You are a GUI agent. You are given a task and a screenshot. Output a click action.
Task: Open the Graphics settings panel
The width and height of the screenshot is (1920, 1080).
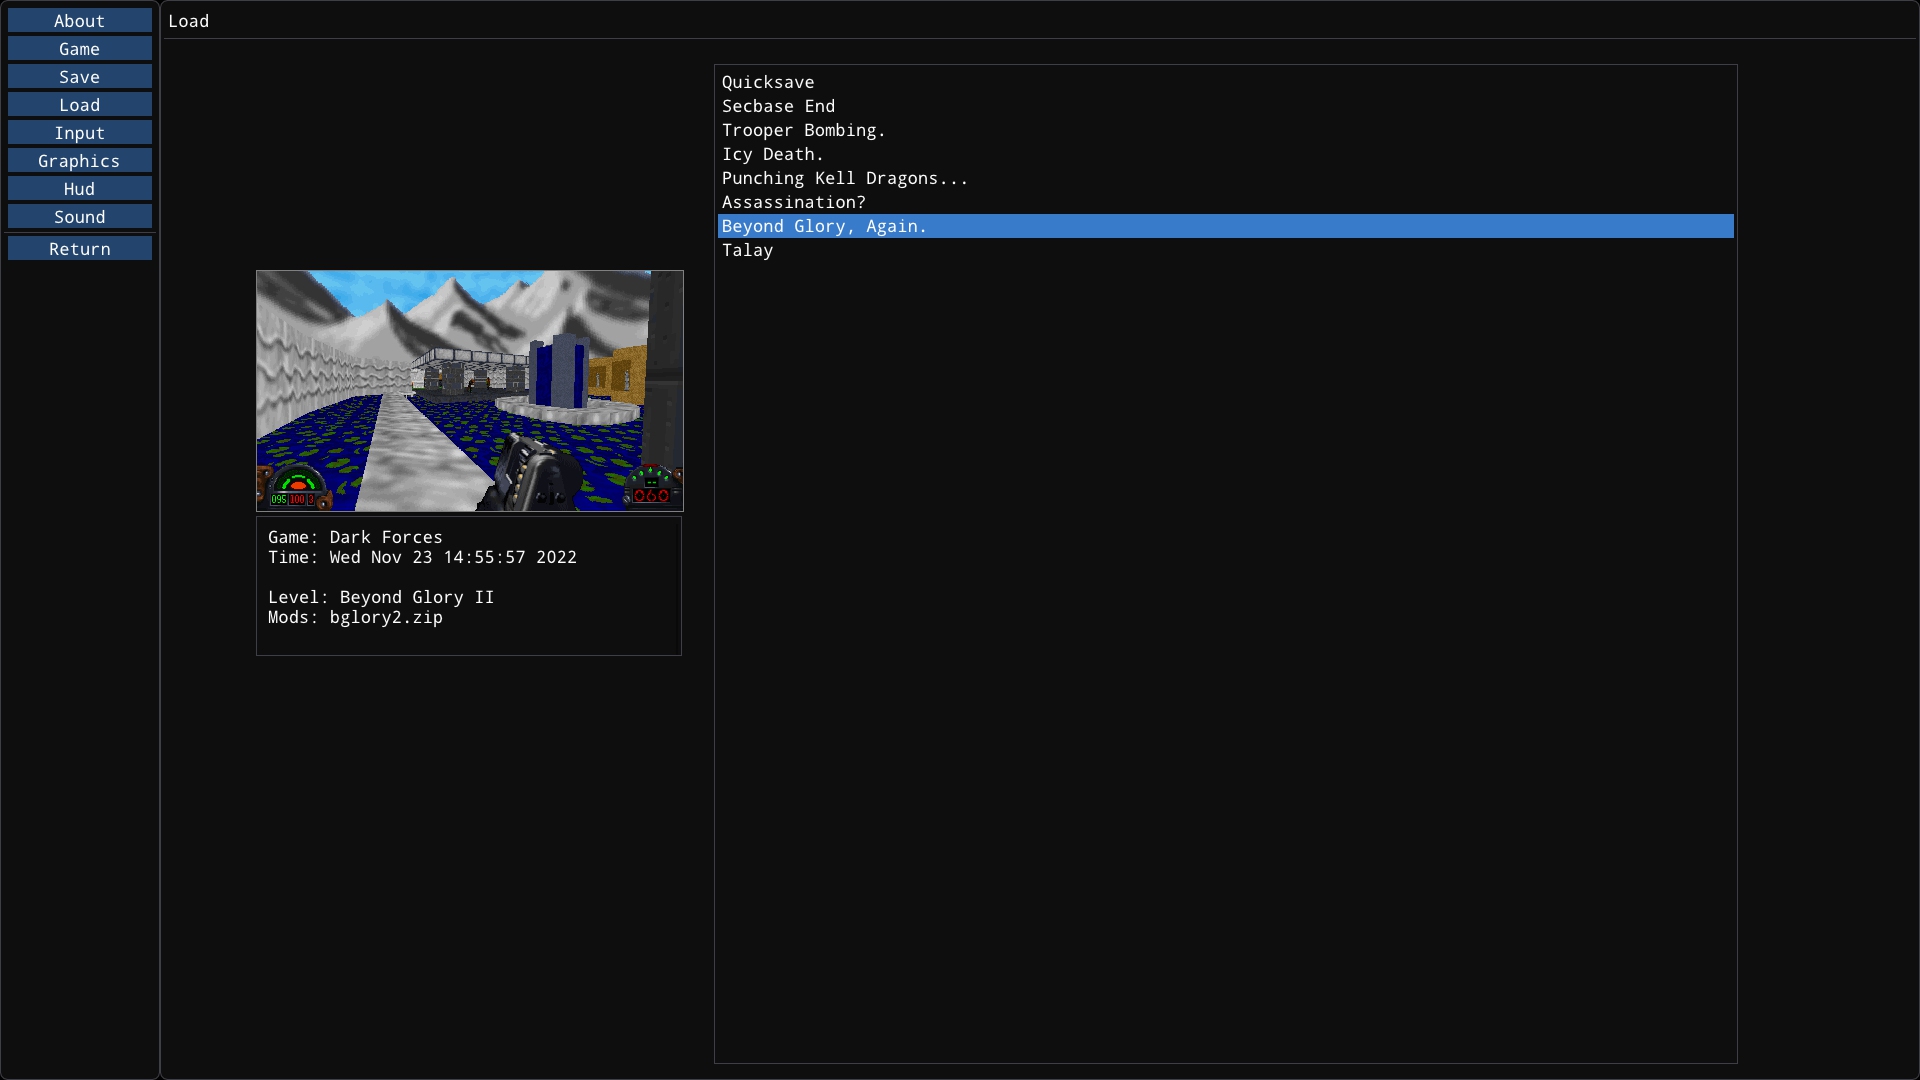coord(79,160)
